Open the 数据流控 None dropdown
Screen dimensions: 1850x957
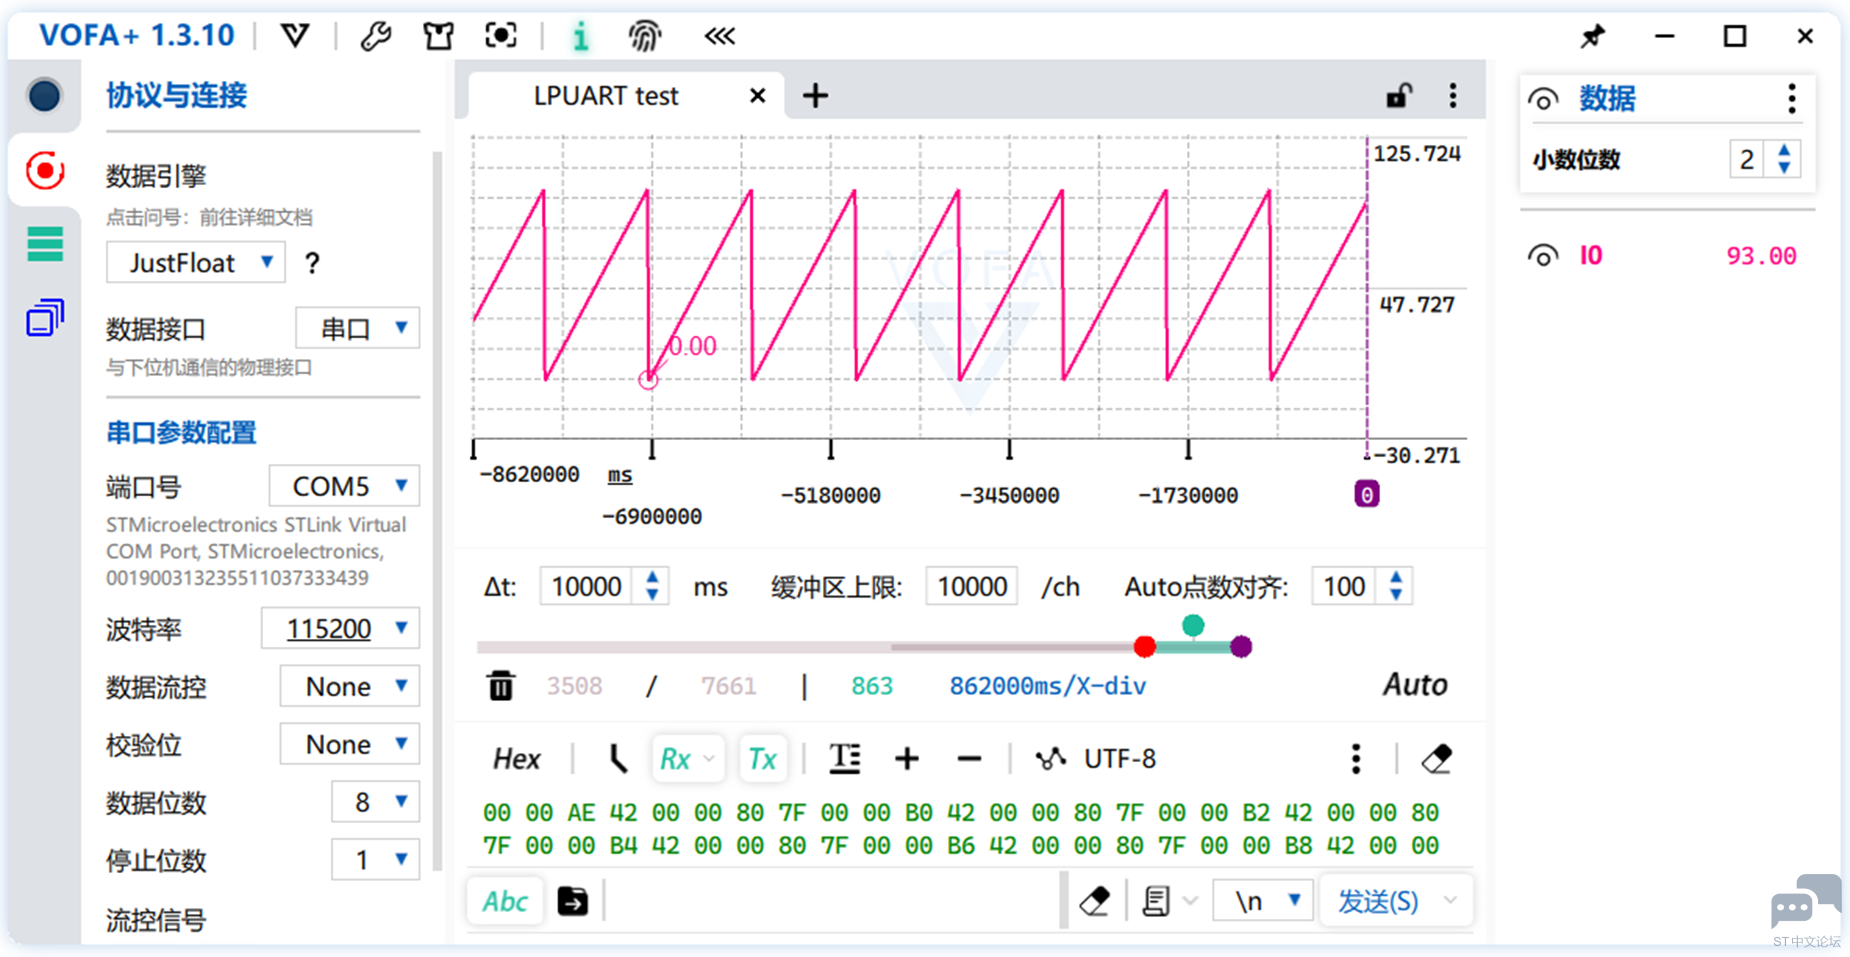(349, 686)
